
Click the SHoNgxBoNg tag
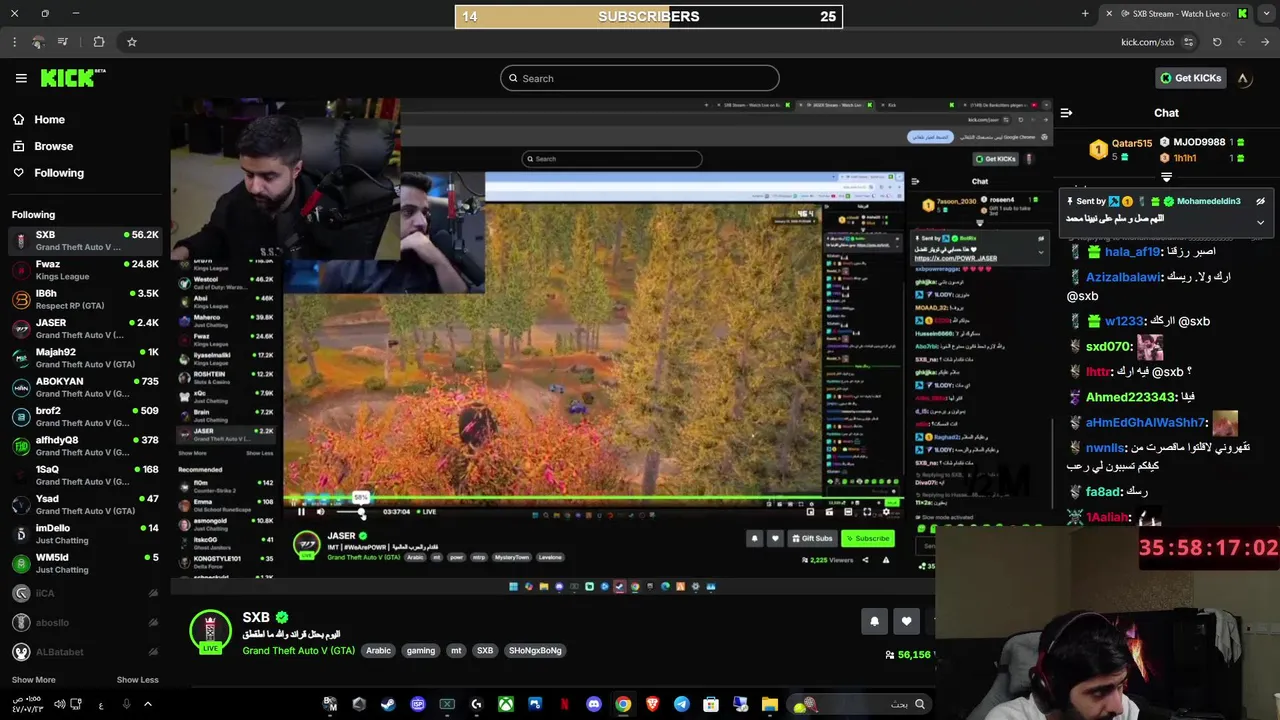click(535, 650)
